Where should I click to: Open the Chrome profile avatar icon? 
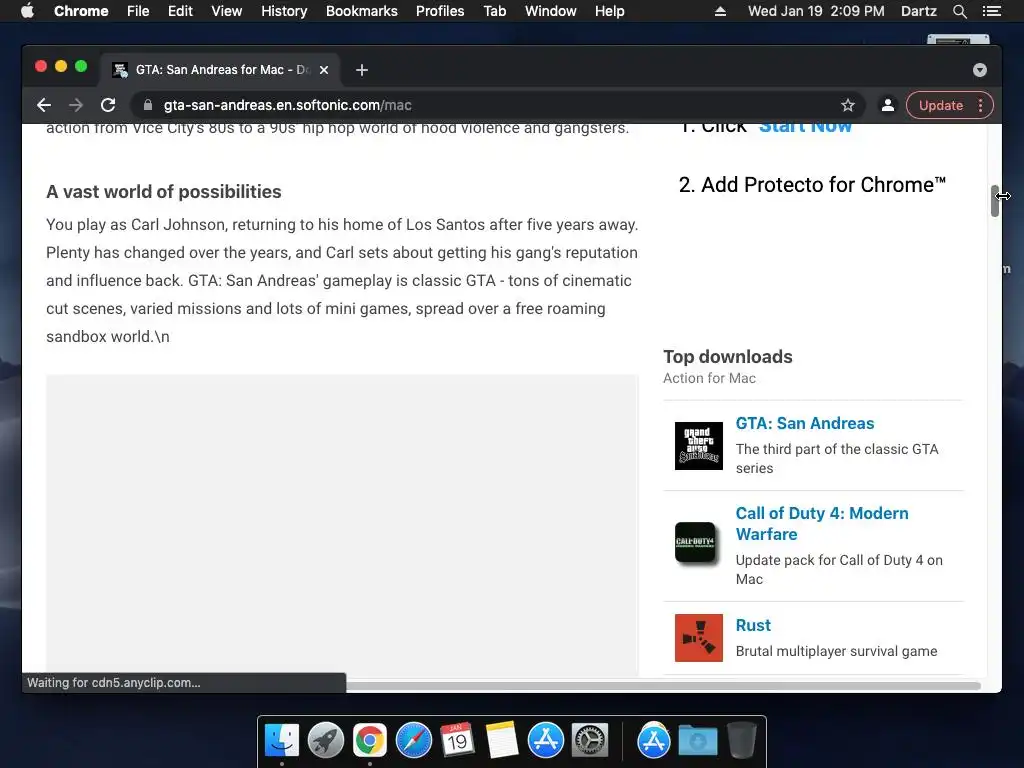pyautogui.click(x=888, y=105)
